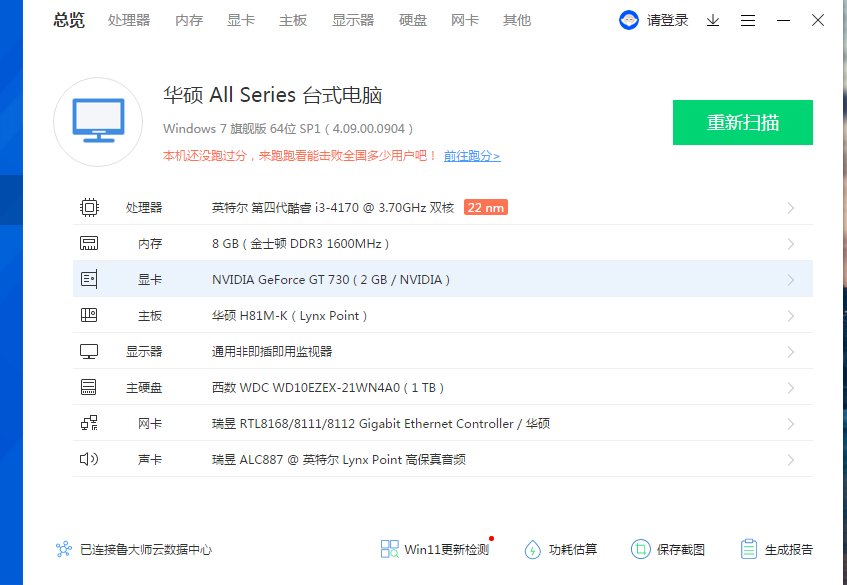This screenshot has width=847, height=585.
Task: Switch to the 其他 tab
Action: tap(517, 21)
